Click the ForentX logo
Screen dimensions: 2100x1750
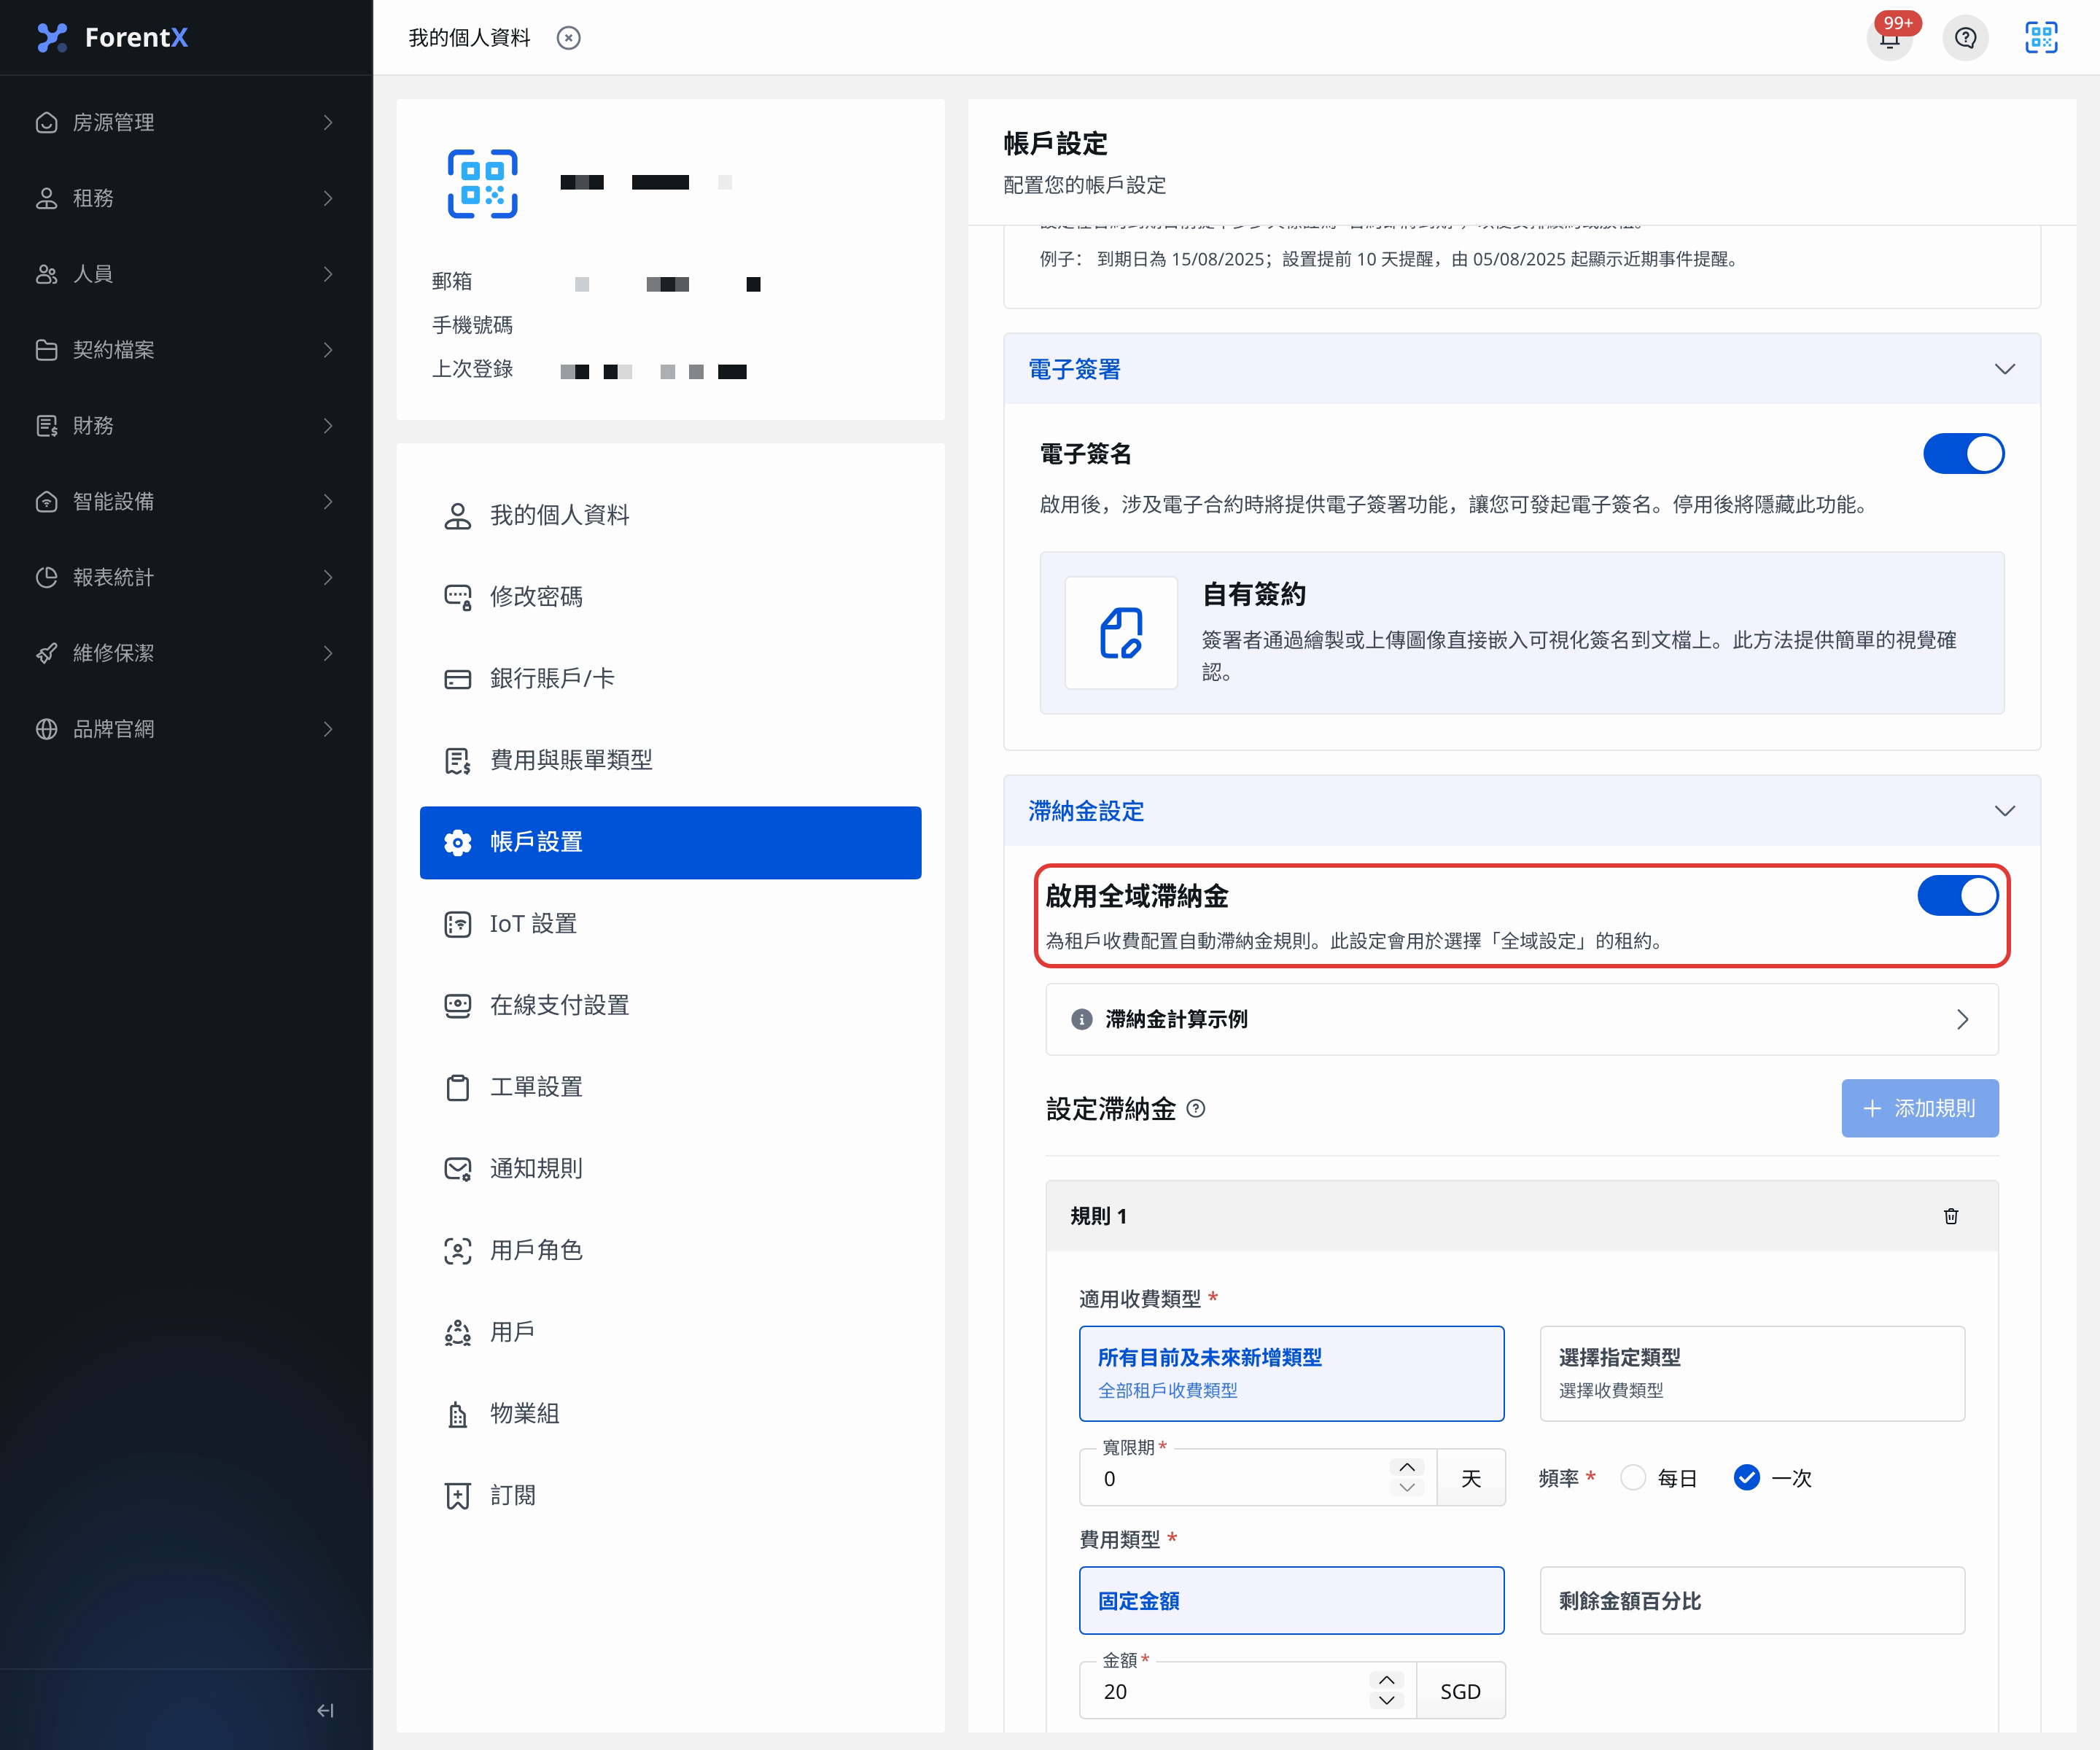pos(112,38)
